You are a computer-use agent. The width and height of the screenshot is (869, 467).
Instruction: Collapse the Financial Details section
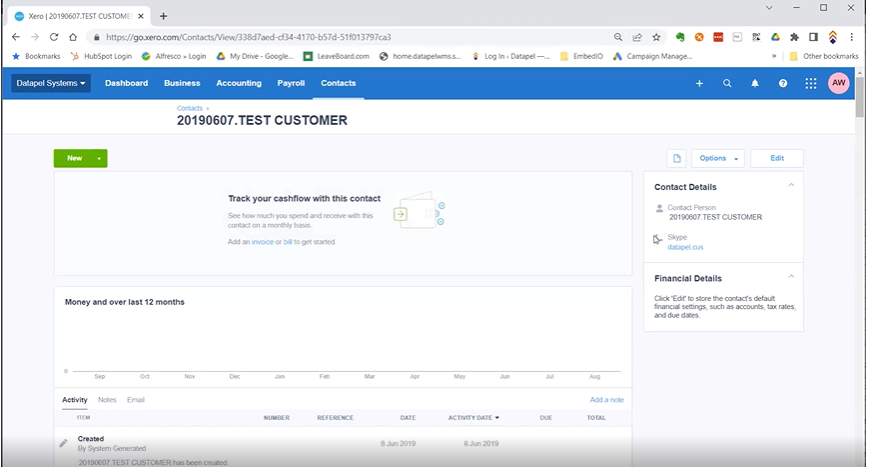pyautogui.click(x=791, y=276)
